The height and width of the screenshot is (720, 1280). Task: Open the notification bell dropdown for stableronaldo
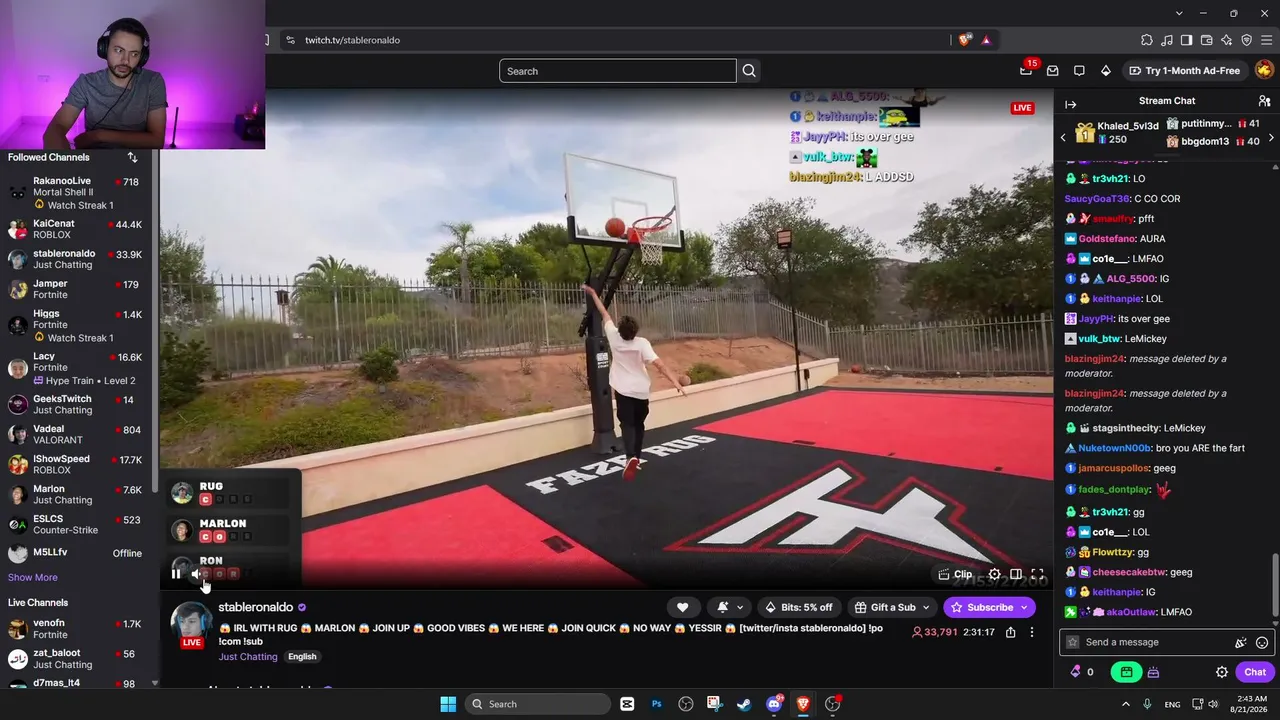730,607
